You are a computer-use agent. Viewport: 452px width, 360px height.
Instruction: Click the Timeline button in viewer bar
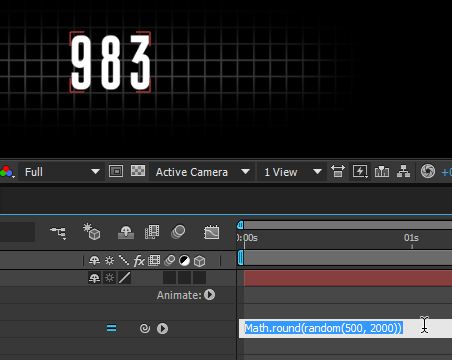382,172
